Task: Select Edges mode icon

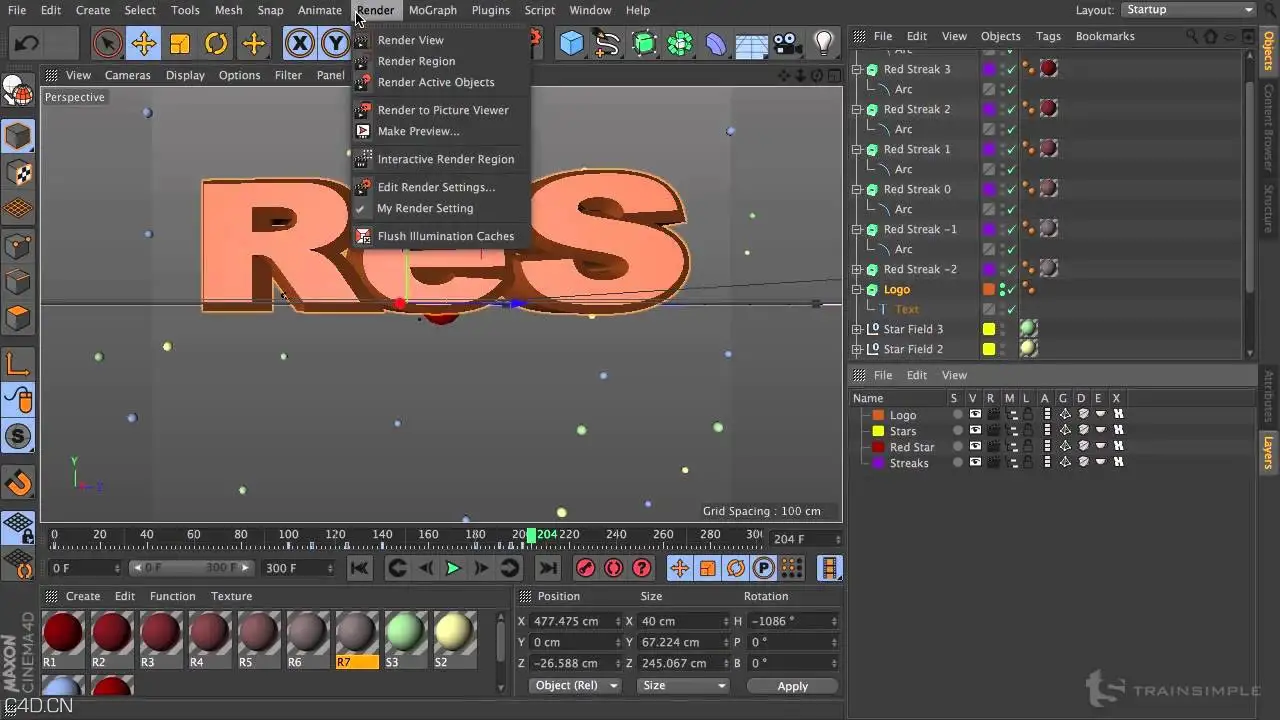Action: (x=18, y=281)
